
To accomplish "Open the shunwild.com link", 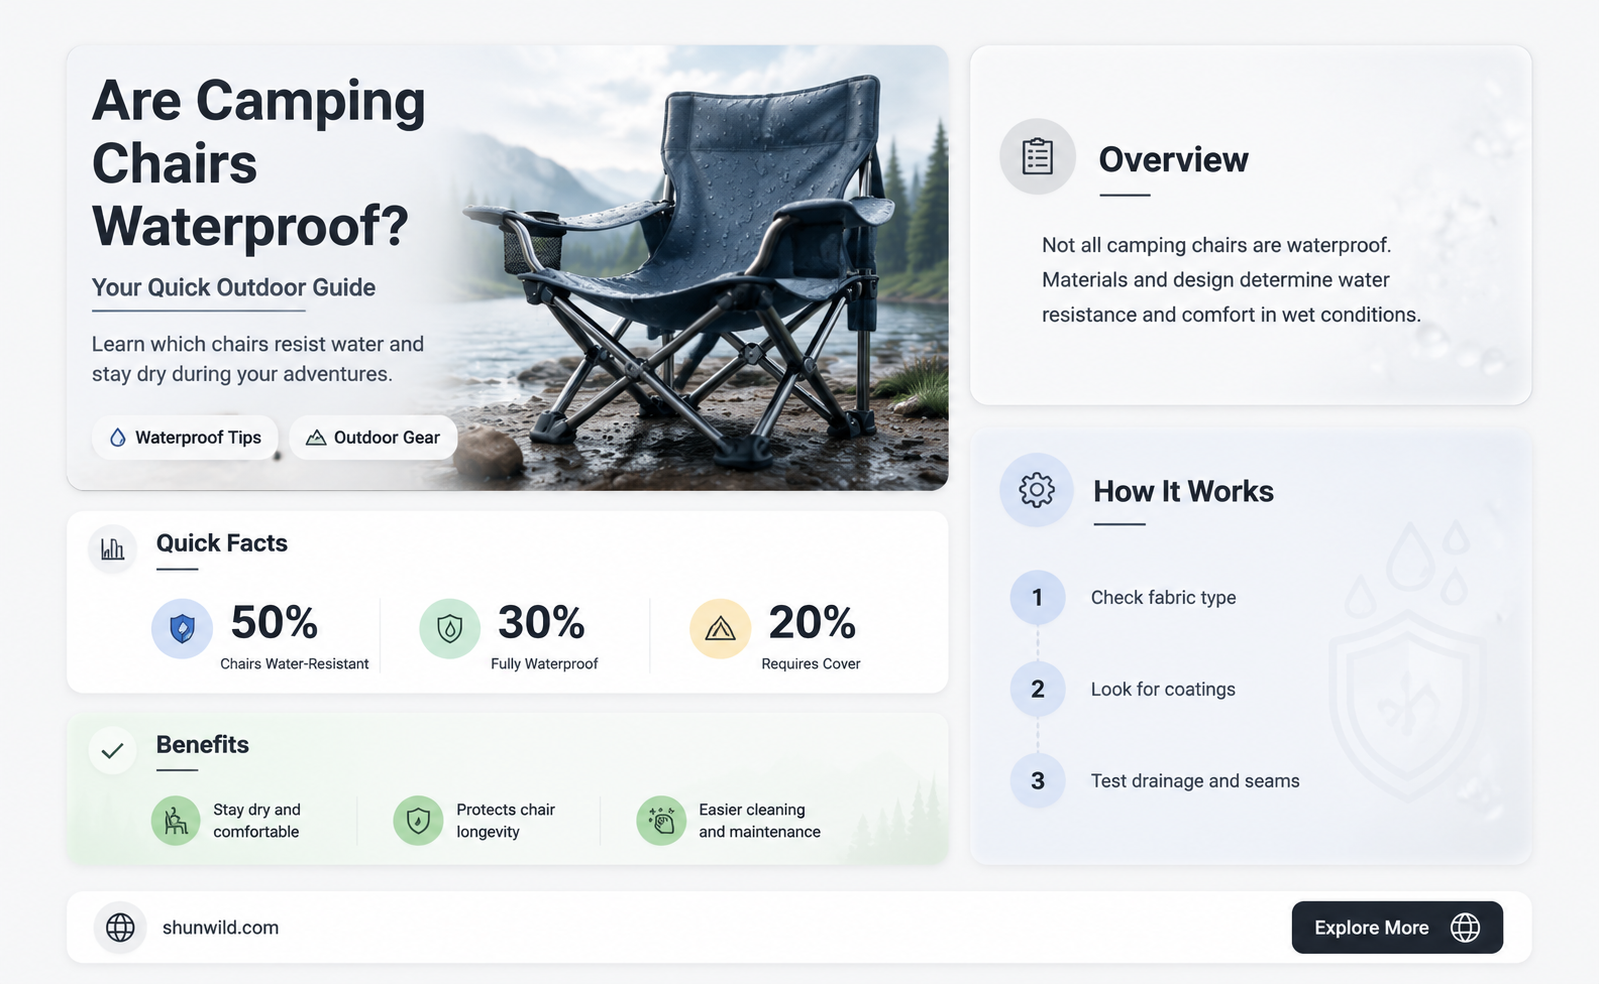I will (220, 927).
